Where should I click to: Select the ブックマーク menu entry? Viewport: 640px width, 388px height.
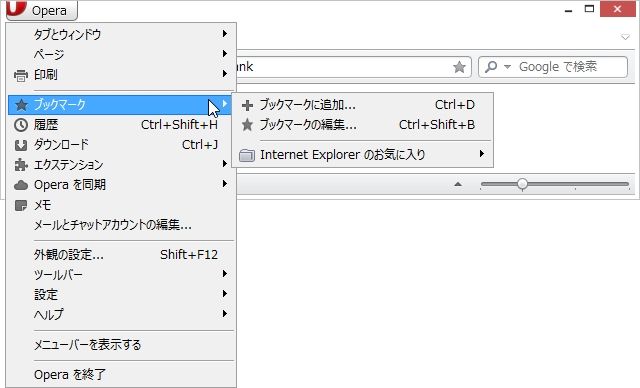[x=120, y=105]
